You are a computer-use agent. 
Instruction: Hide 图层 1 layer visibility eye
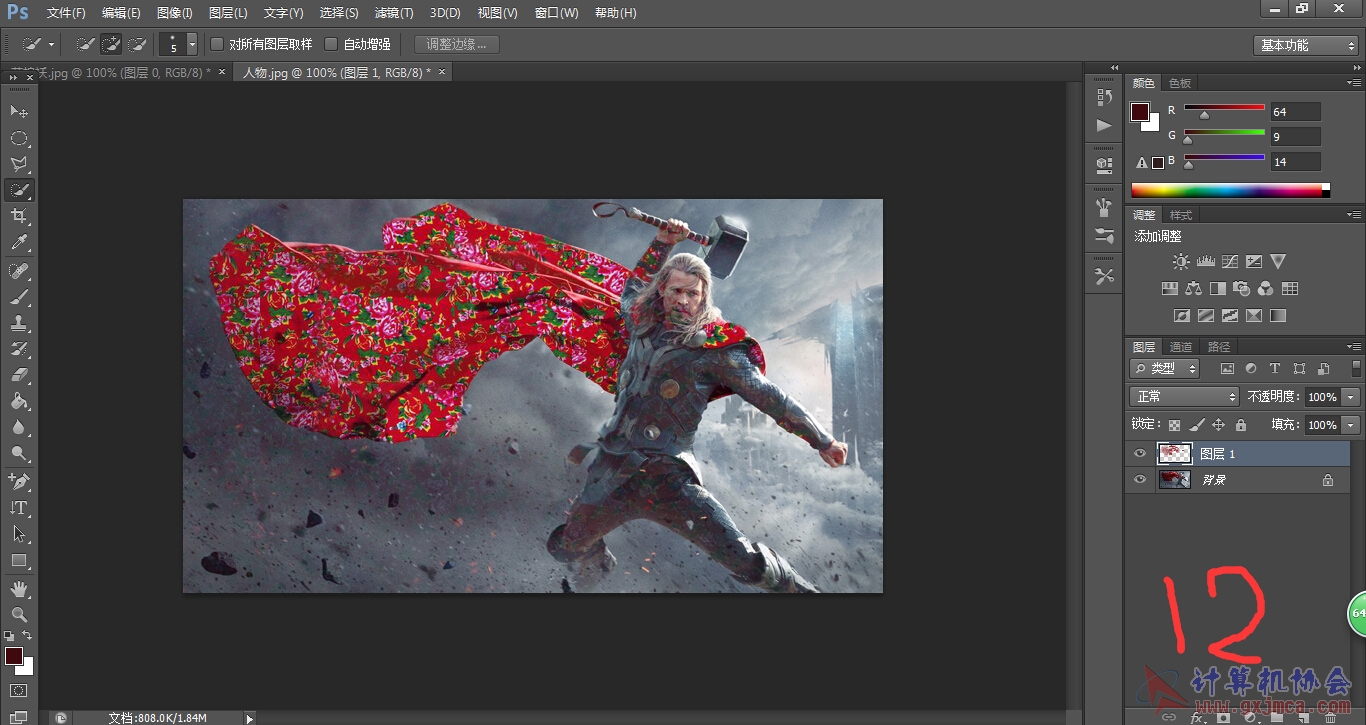click(x=1140, y=454)
